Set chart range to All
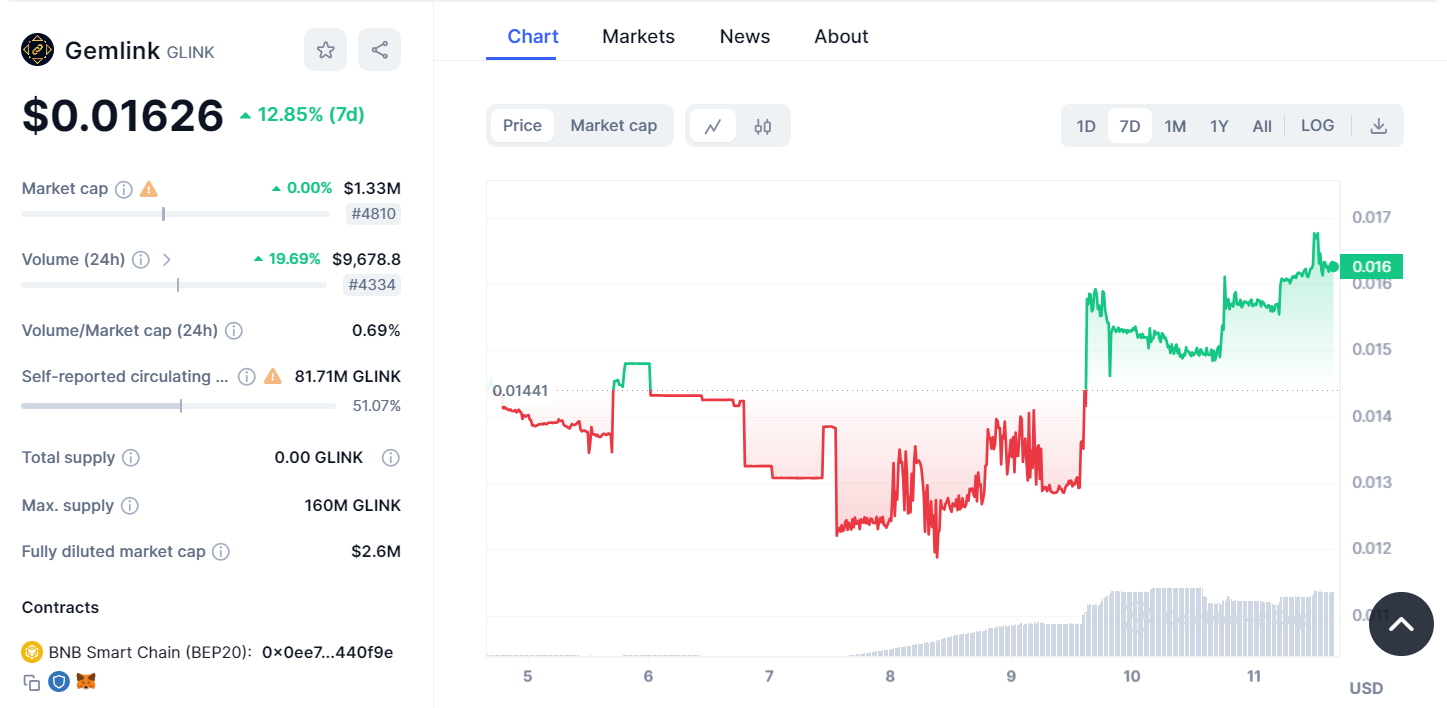 coord(1262,126)
